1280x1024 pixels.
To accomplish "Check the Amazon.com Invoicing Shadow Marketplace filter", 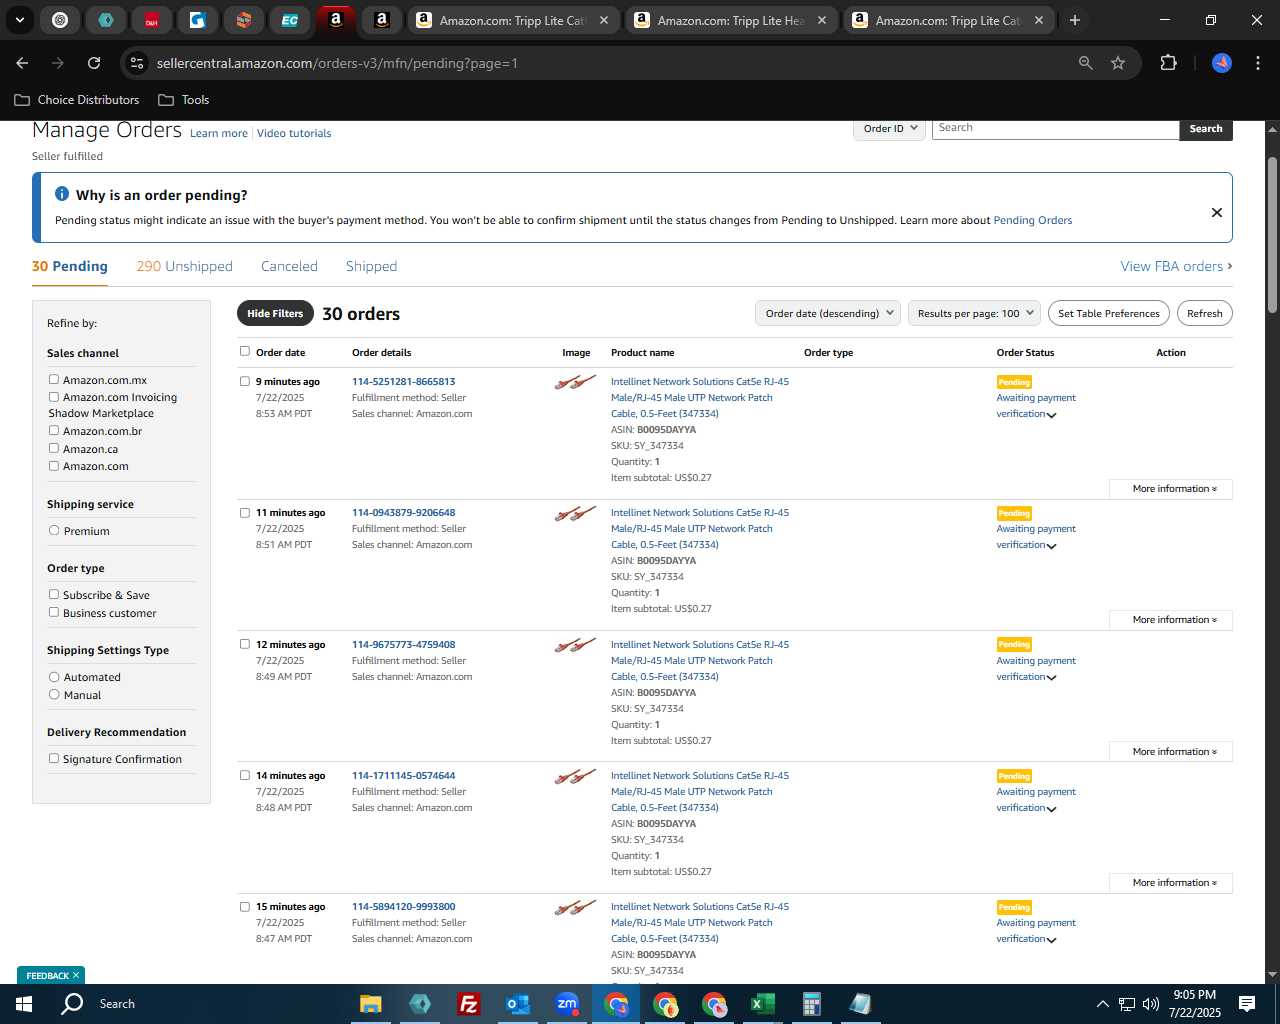I will pyautogui.click(x=54, y=396).
